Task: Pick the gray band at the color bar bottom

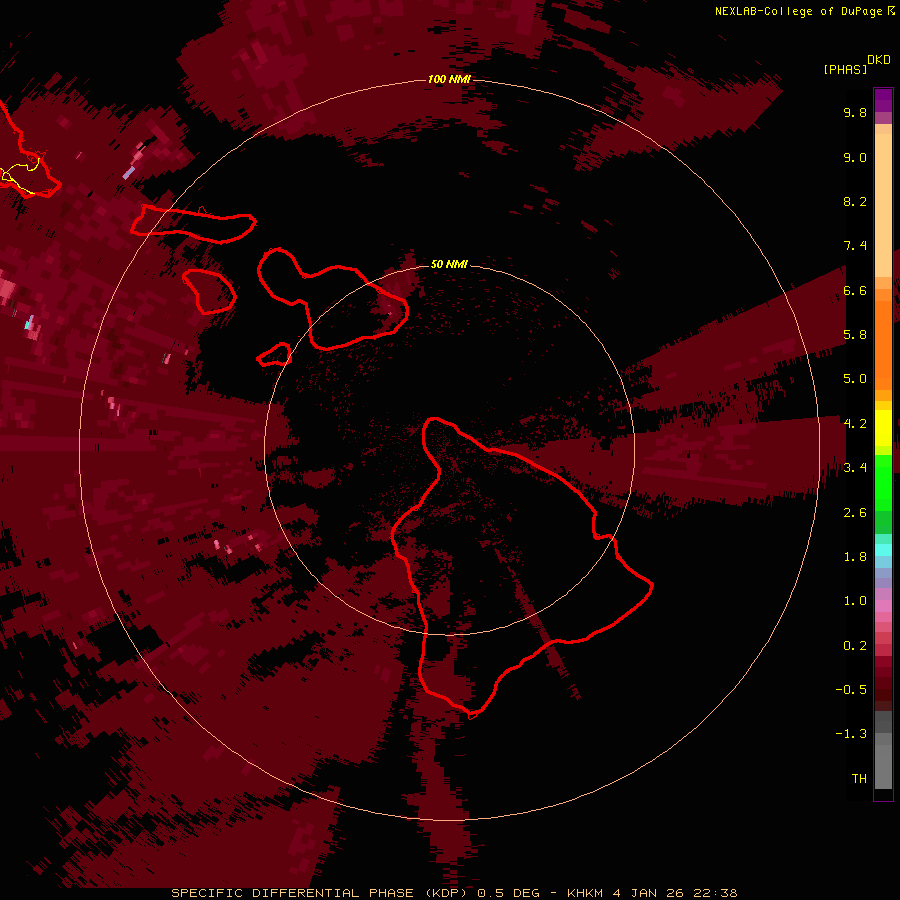Action: 883,752
